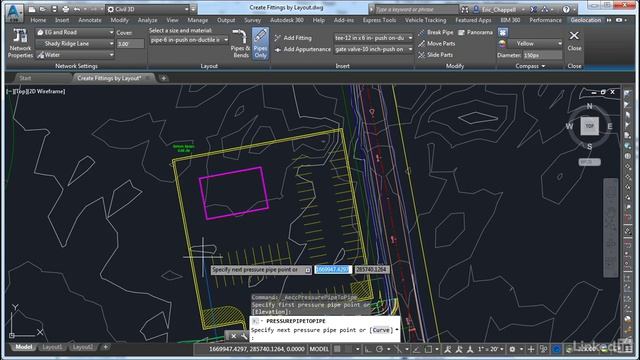The height and width of the screenshot is (360, 640).
Task: Switch to Layout2 tab
Action: coord(82,347)
